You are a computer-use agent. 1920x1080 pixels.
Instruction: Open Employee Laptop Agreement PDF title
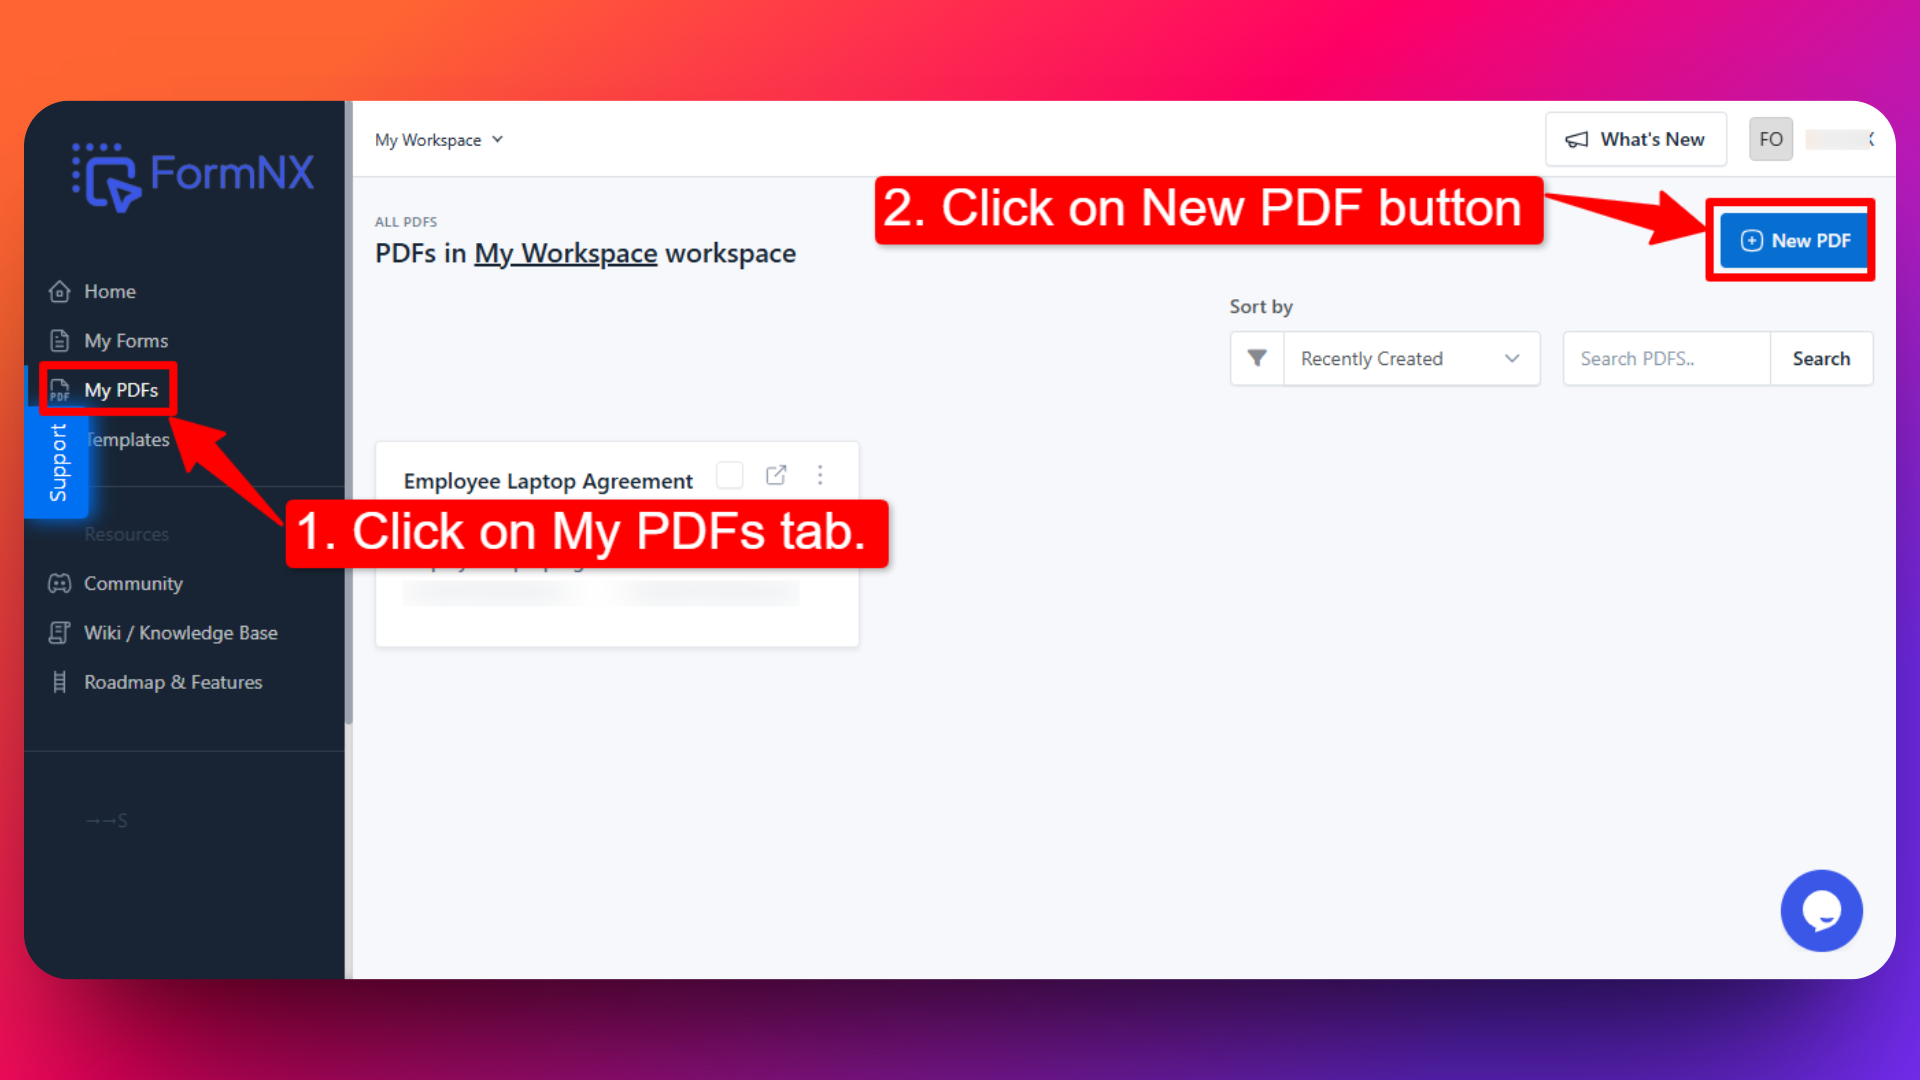tap(548, 481)
